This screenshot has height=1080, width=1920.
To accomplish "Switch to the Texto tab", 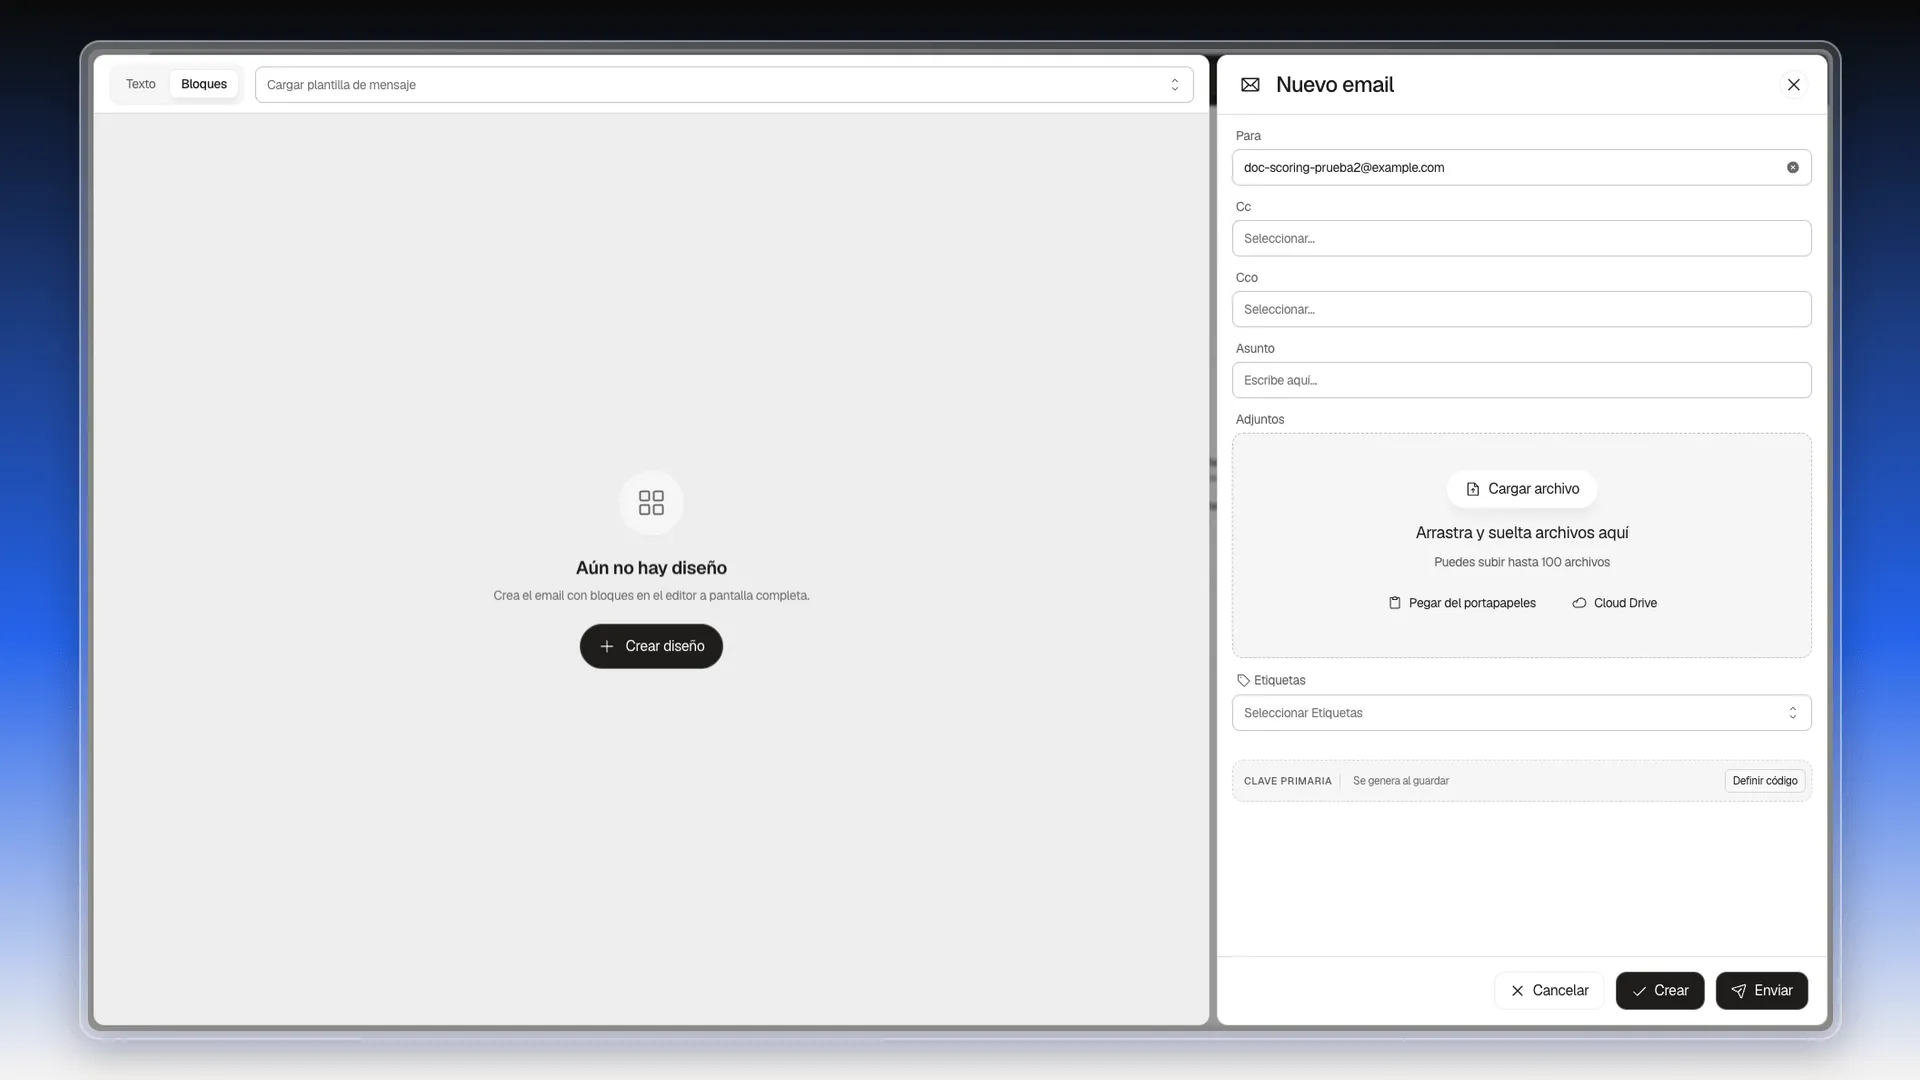I will (140, 84).
